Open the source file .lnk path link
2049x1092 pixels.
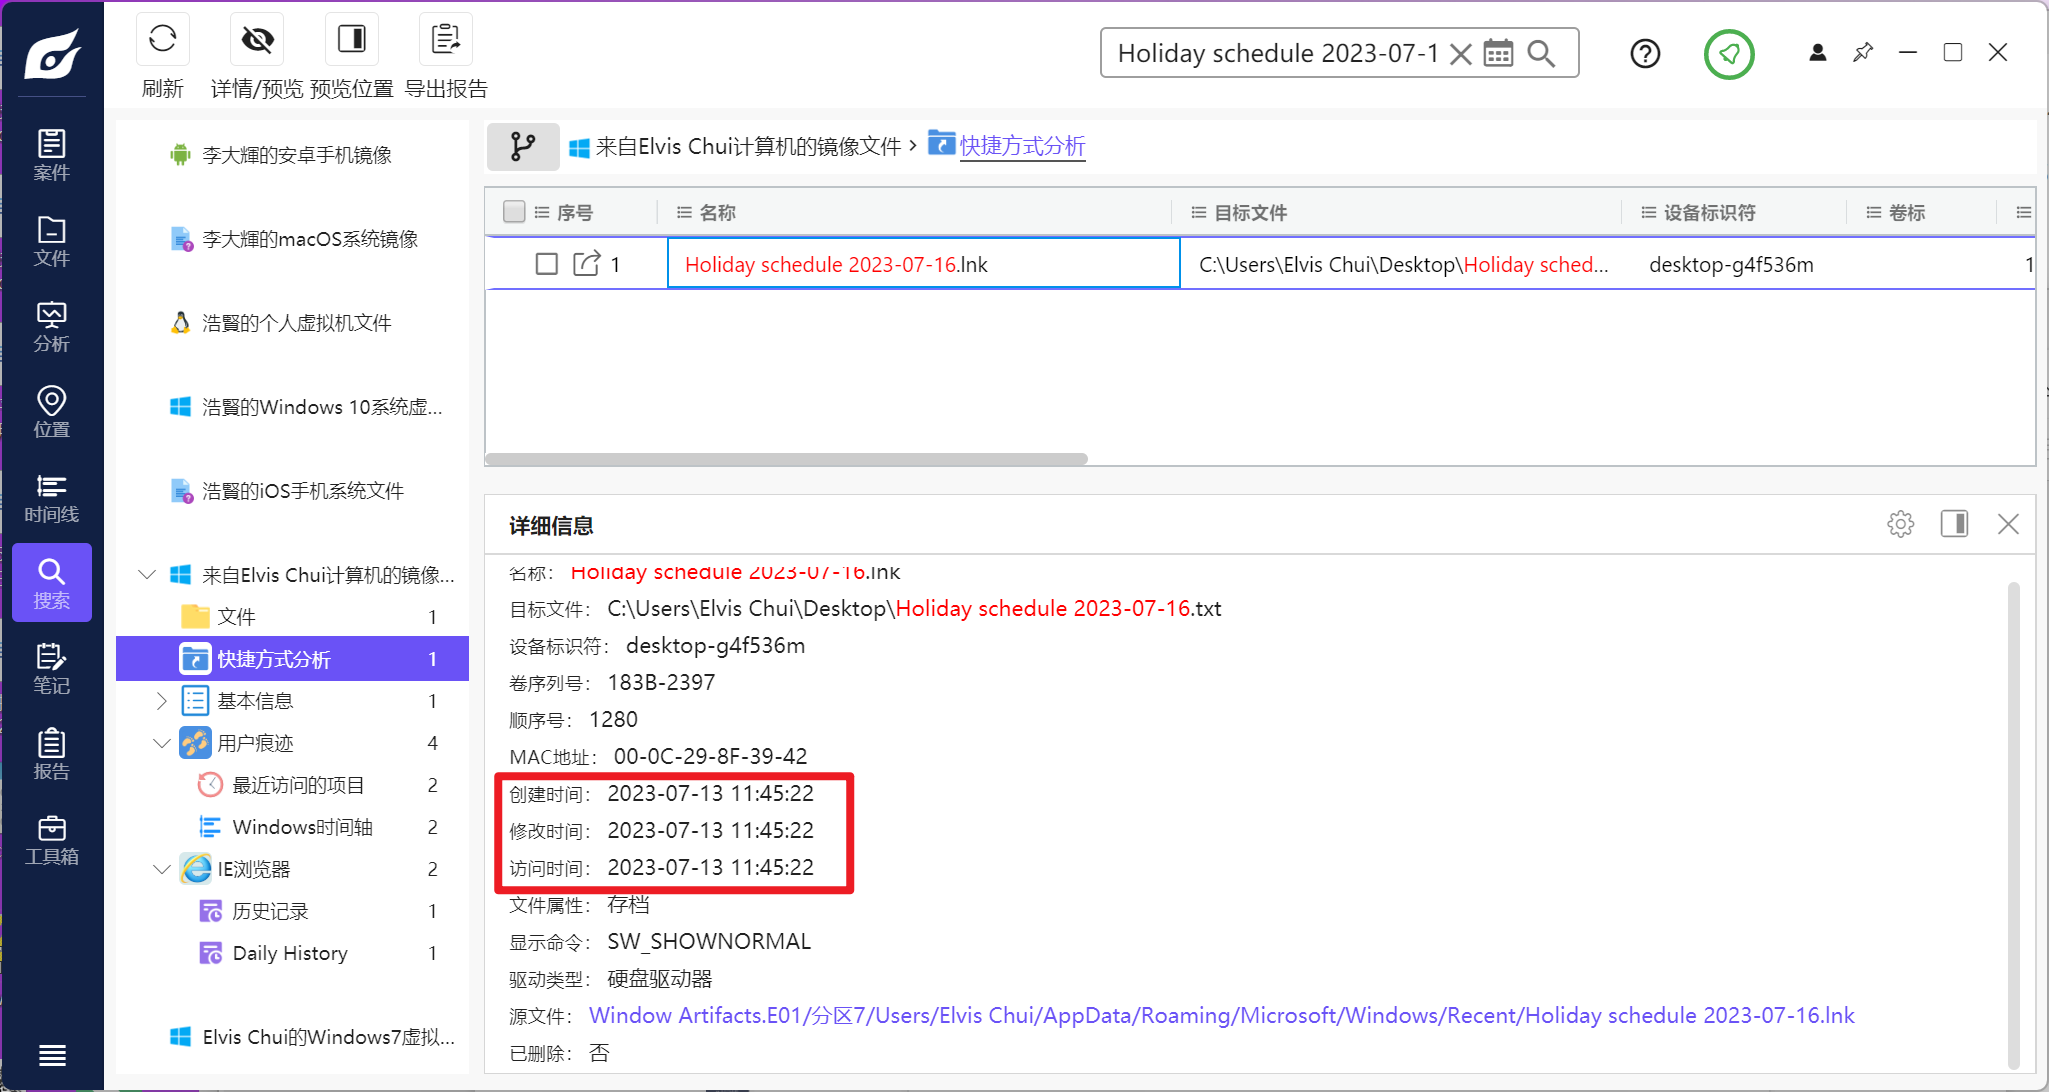pos(1221,1016)
